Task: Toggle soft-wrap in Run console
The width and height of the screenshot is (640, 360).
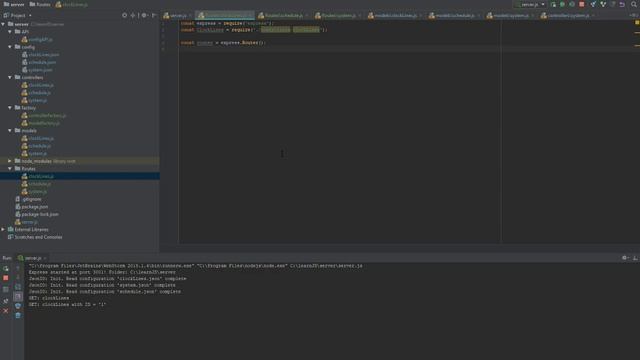Action: click(18, 287)
